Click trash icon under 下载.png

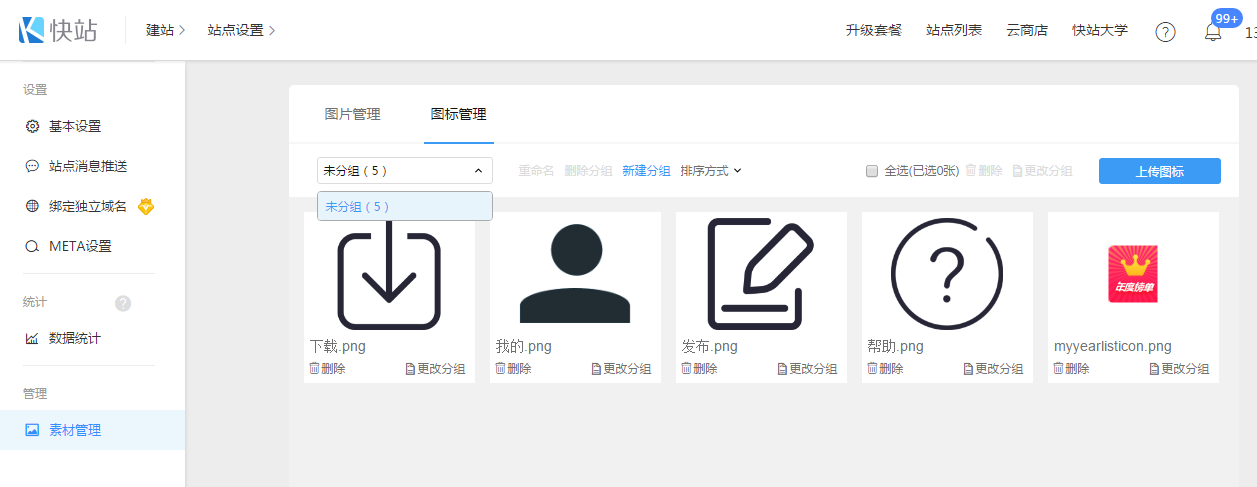[x=315, y=368]
